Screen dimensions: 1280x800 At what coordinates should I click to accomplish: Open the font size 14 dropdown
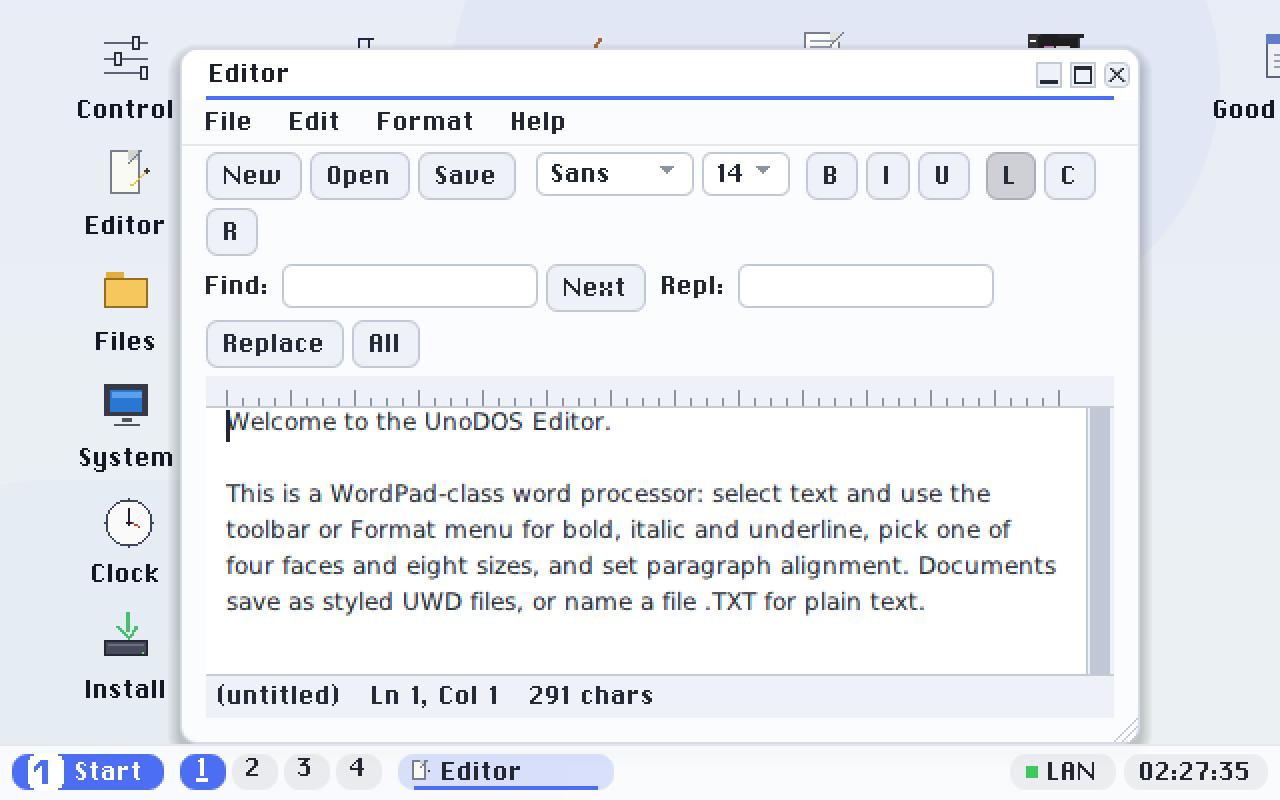click(x=746, y=174)
